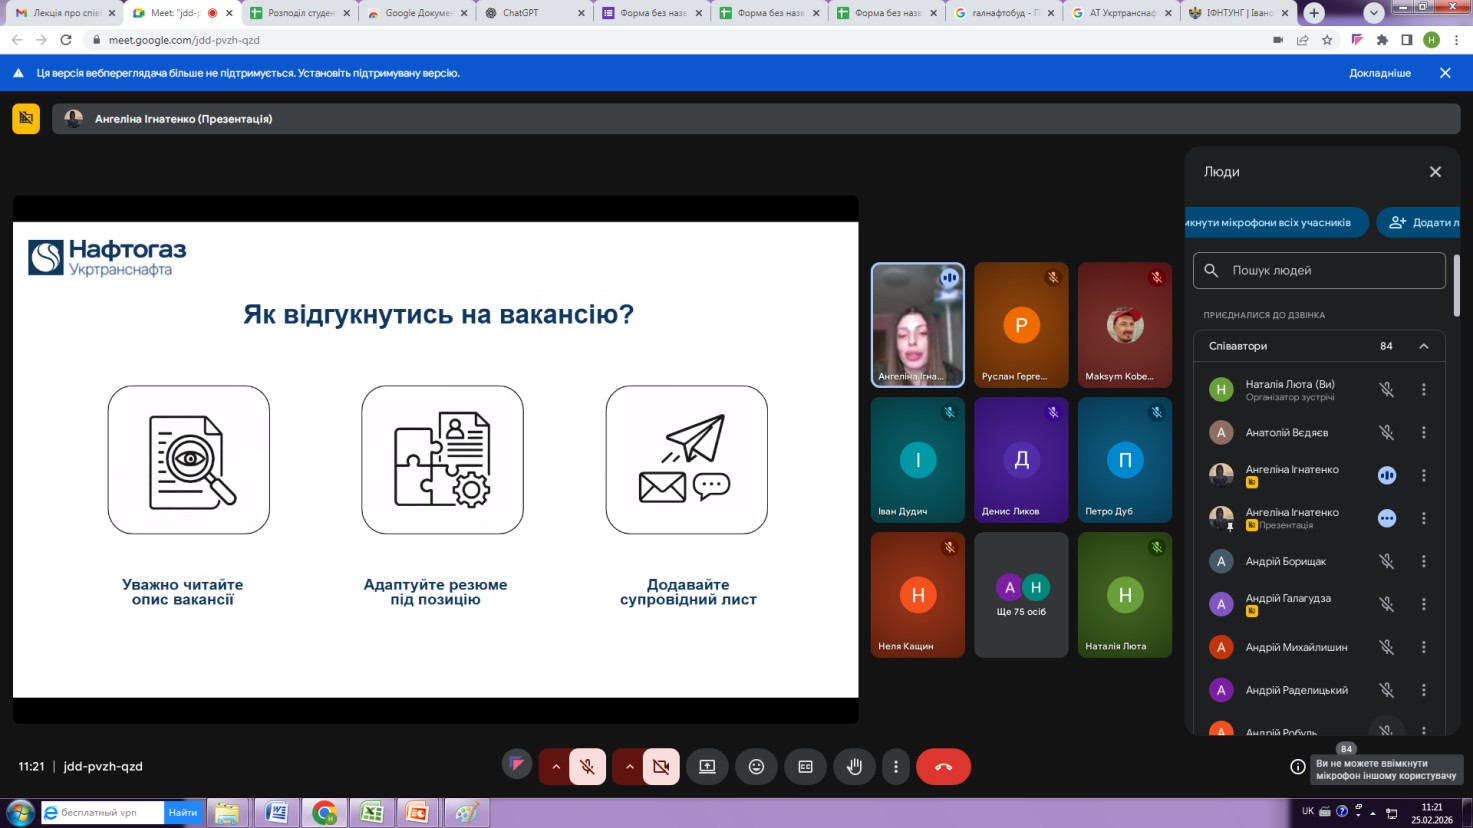This screenshot has width=1473, height=828.
Task: Click the mic icon beside Наталія Люта (Ви)
Action: 1387,390
